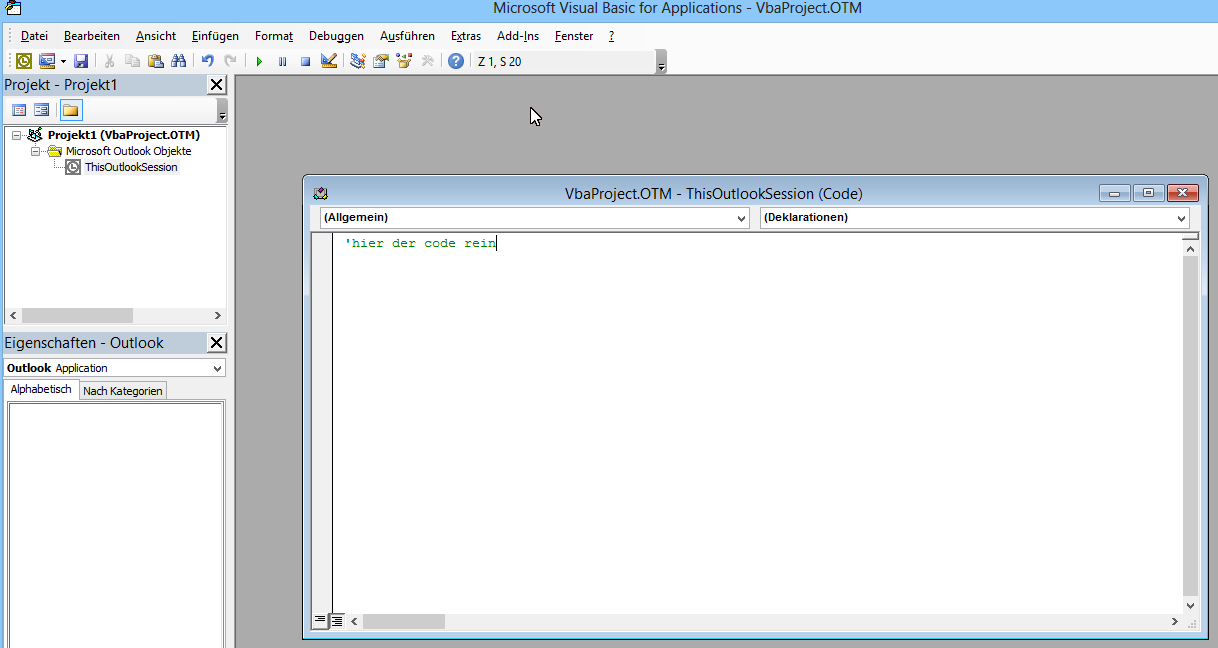Maximize the ThisOutlookSession code window
The image size is (1218, 648).
pos(1148,193)
